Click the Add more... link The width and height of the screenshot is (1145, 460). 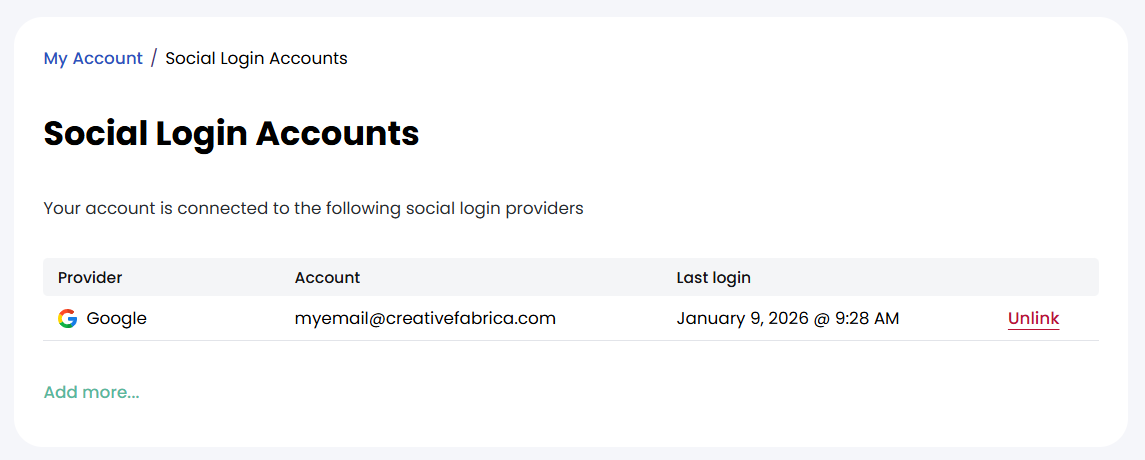click(x=91, y=392)
